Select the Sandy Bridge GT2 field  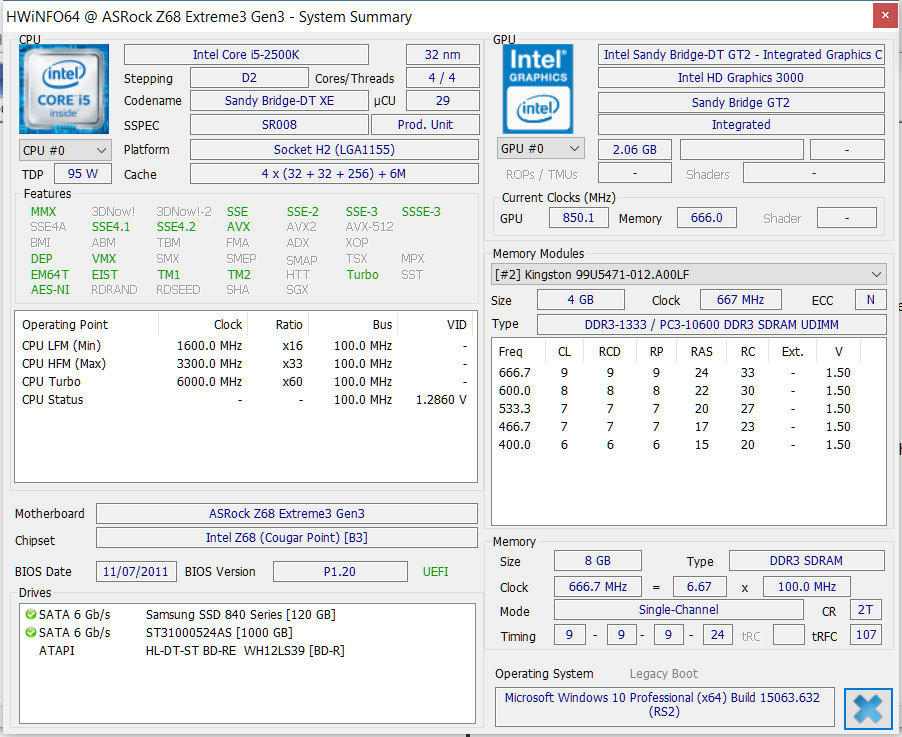point(741,102)
